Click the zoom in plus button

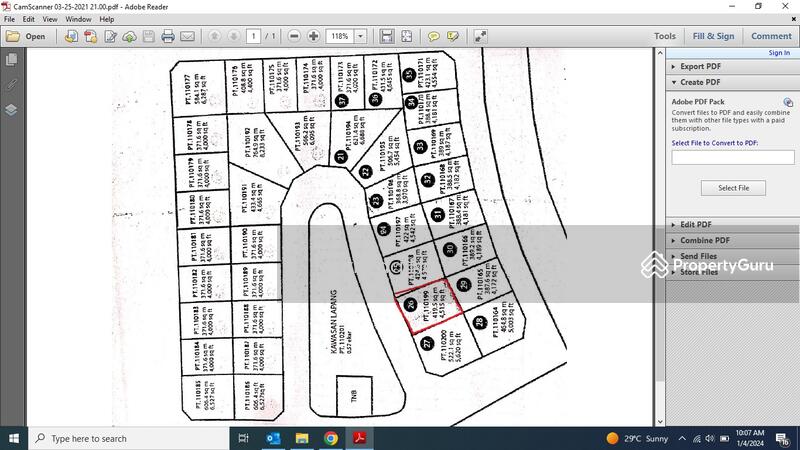314,36
